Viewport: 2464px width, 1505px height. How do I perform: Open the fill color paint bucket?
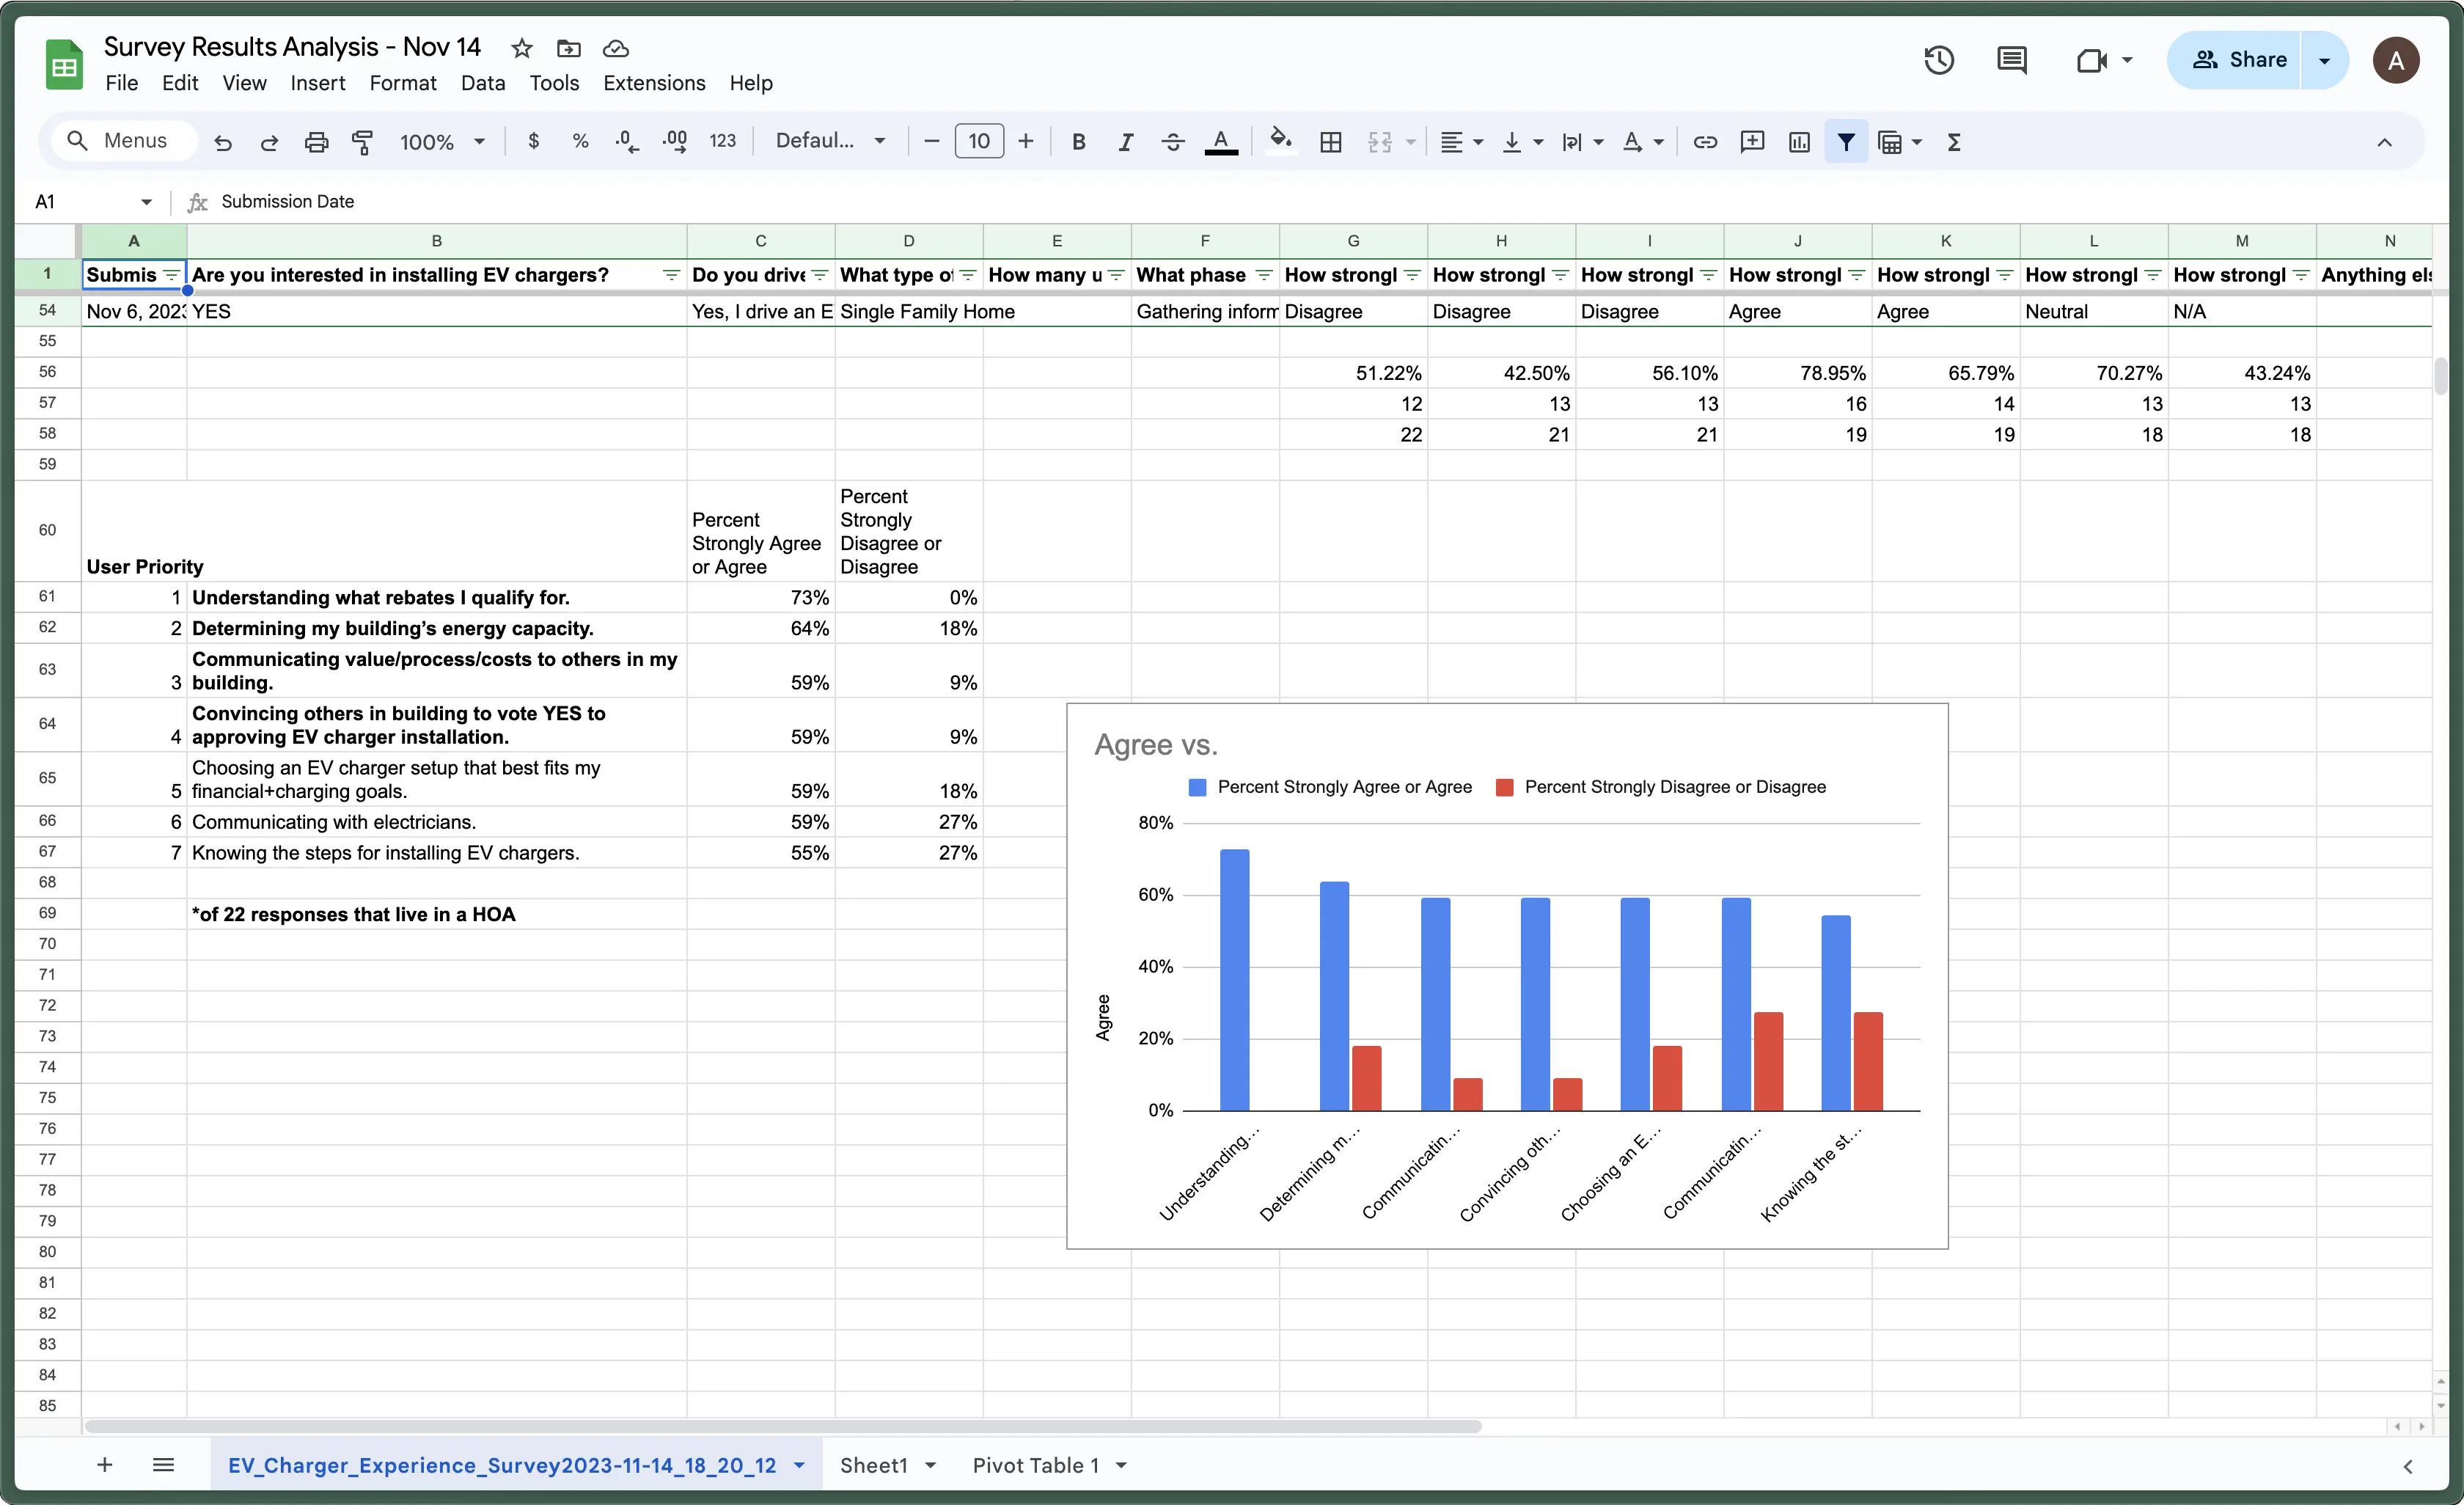[x=1280, y=140]
